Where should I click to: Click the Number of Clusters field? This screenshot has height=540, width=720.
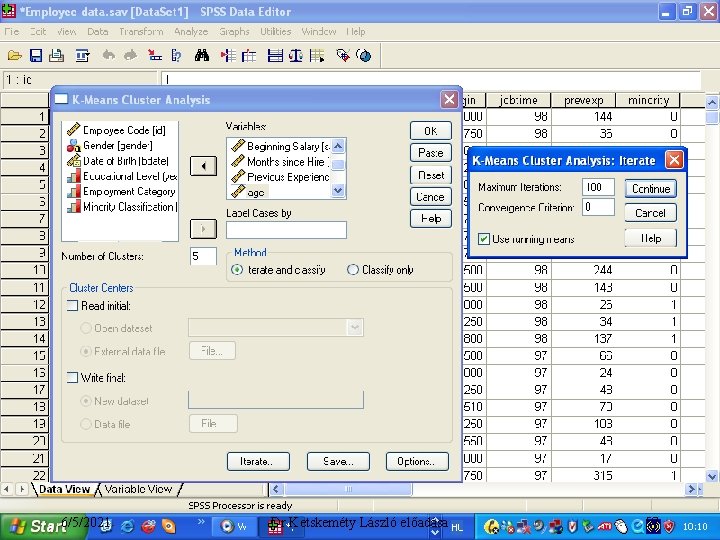pos(203,256)
